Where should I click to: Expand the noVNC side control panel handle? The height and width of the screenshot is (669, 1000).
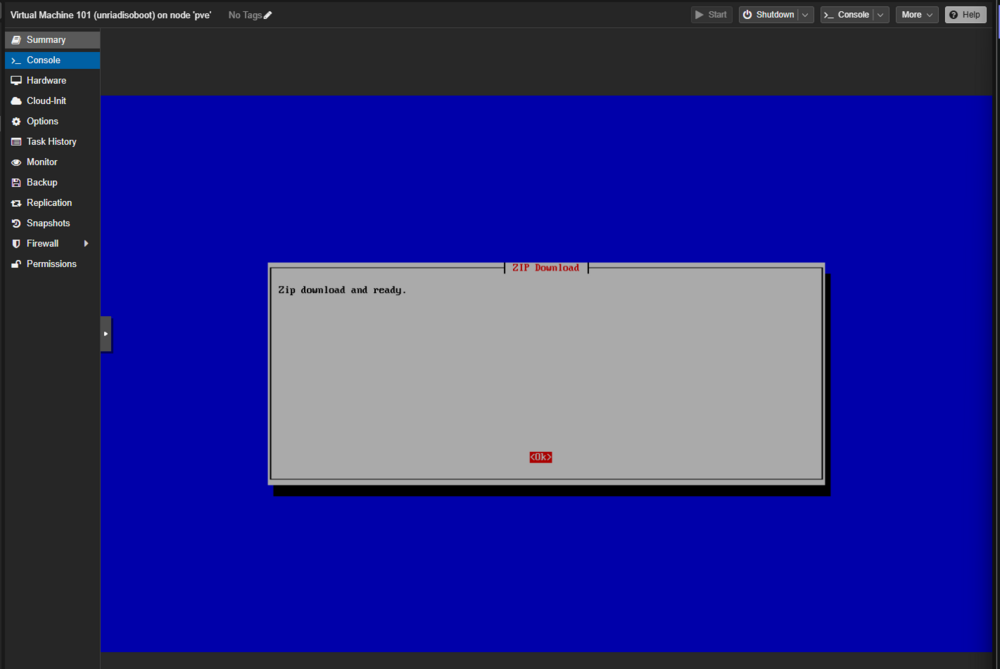[x=106, y=334]
